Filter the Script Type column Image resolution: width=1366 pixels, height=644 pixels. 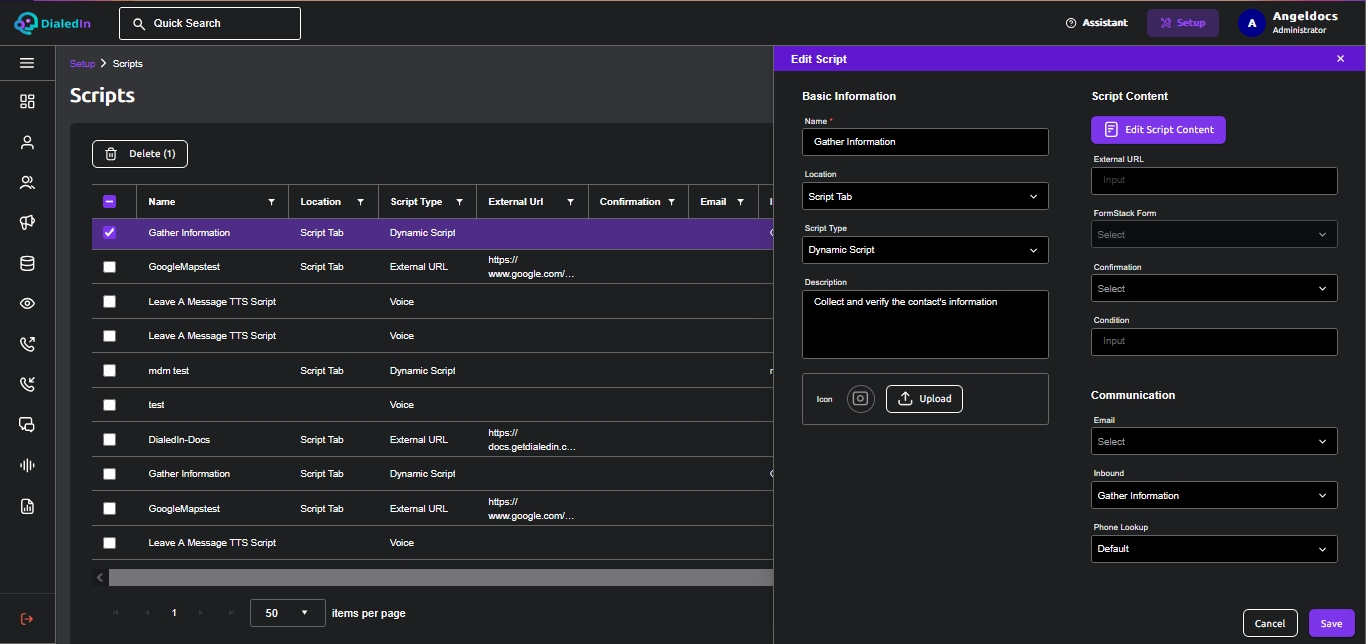tap(459, 202)
